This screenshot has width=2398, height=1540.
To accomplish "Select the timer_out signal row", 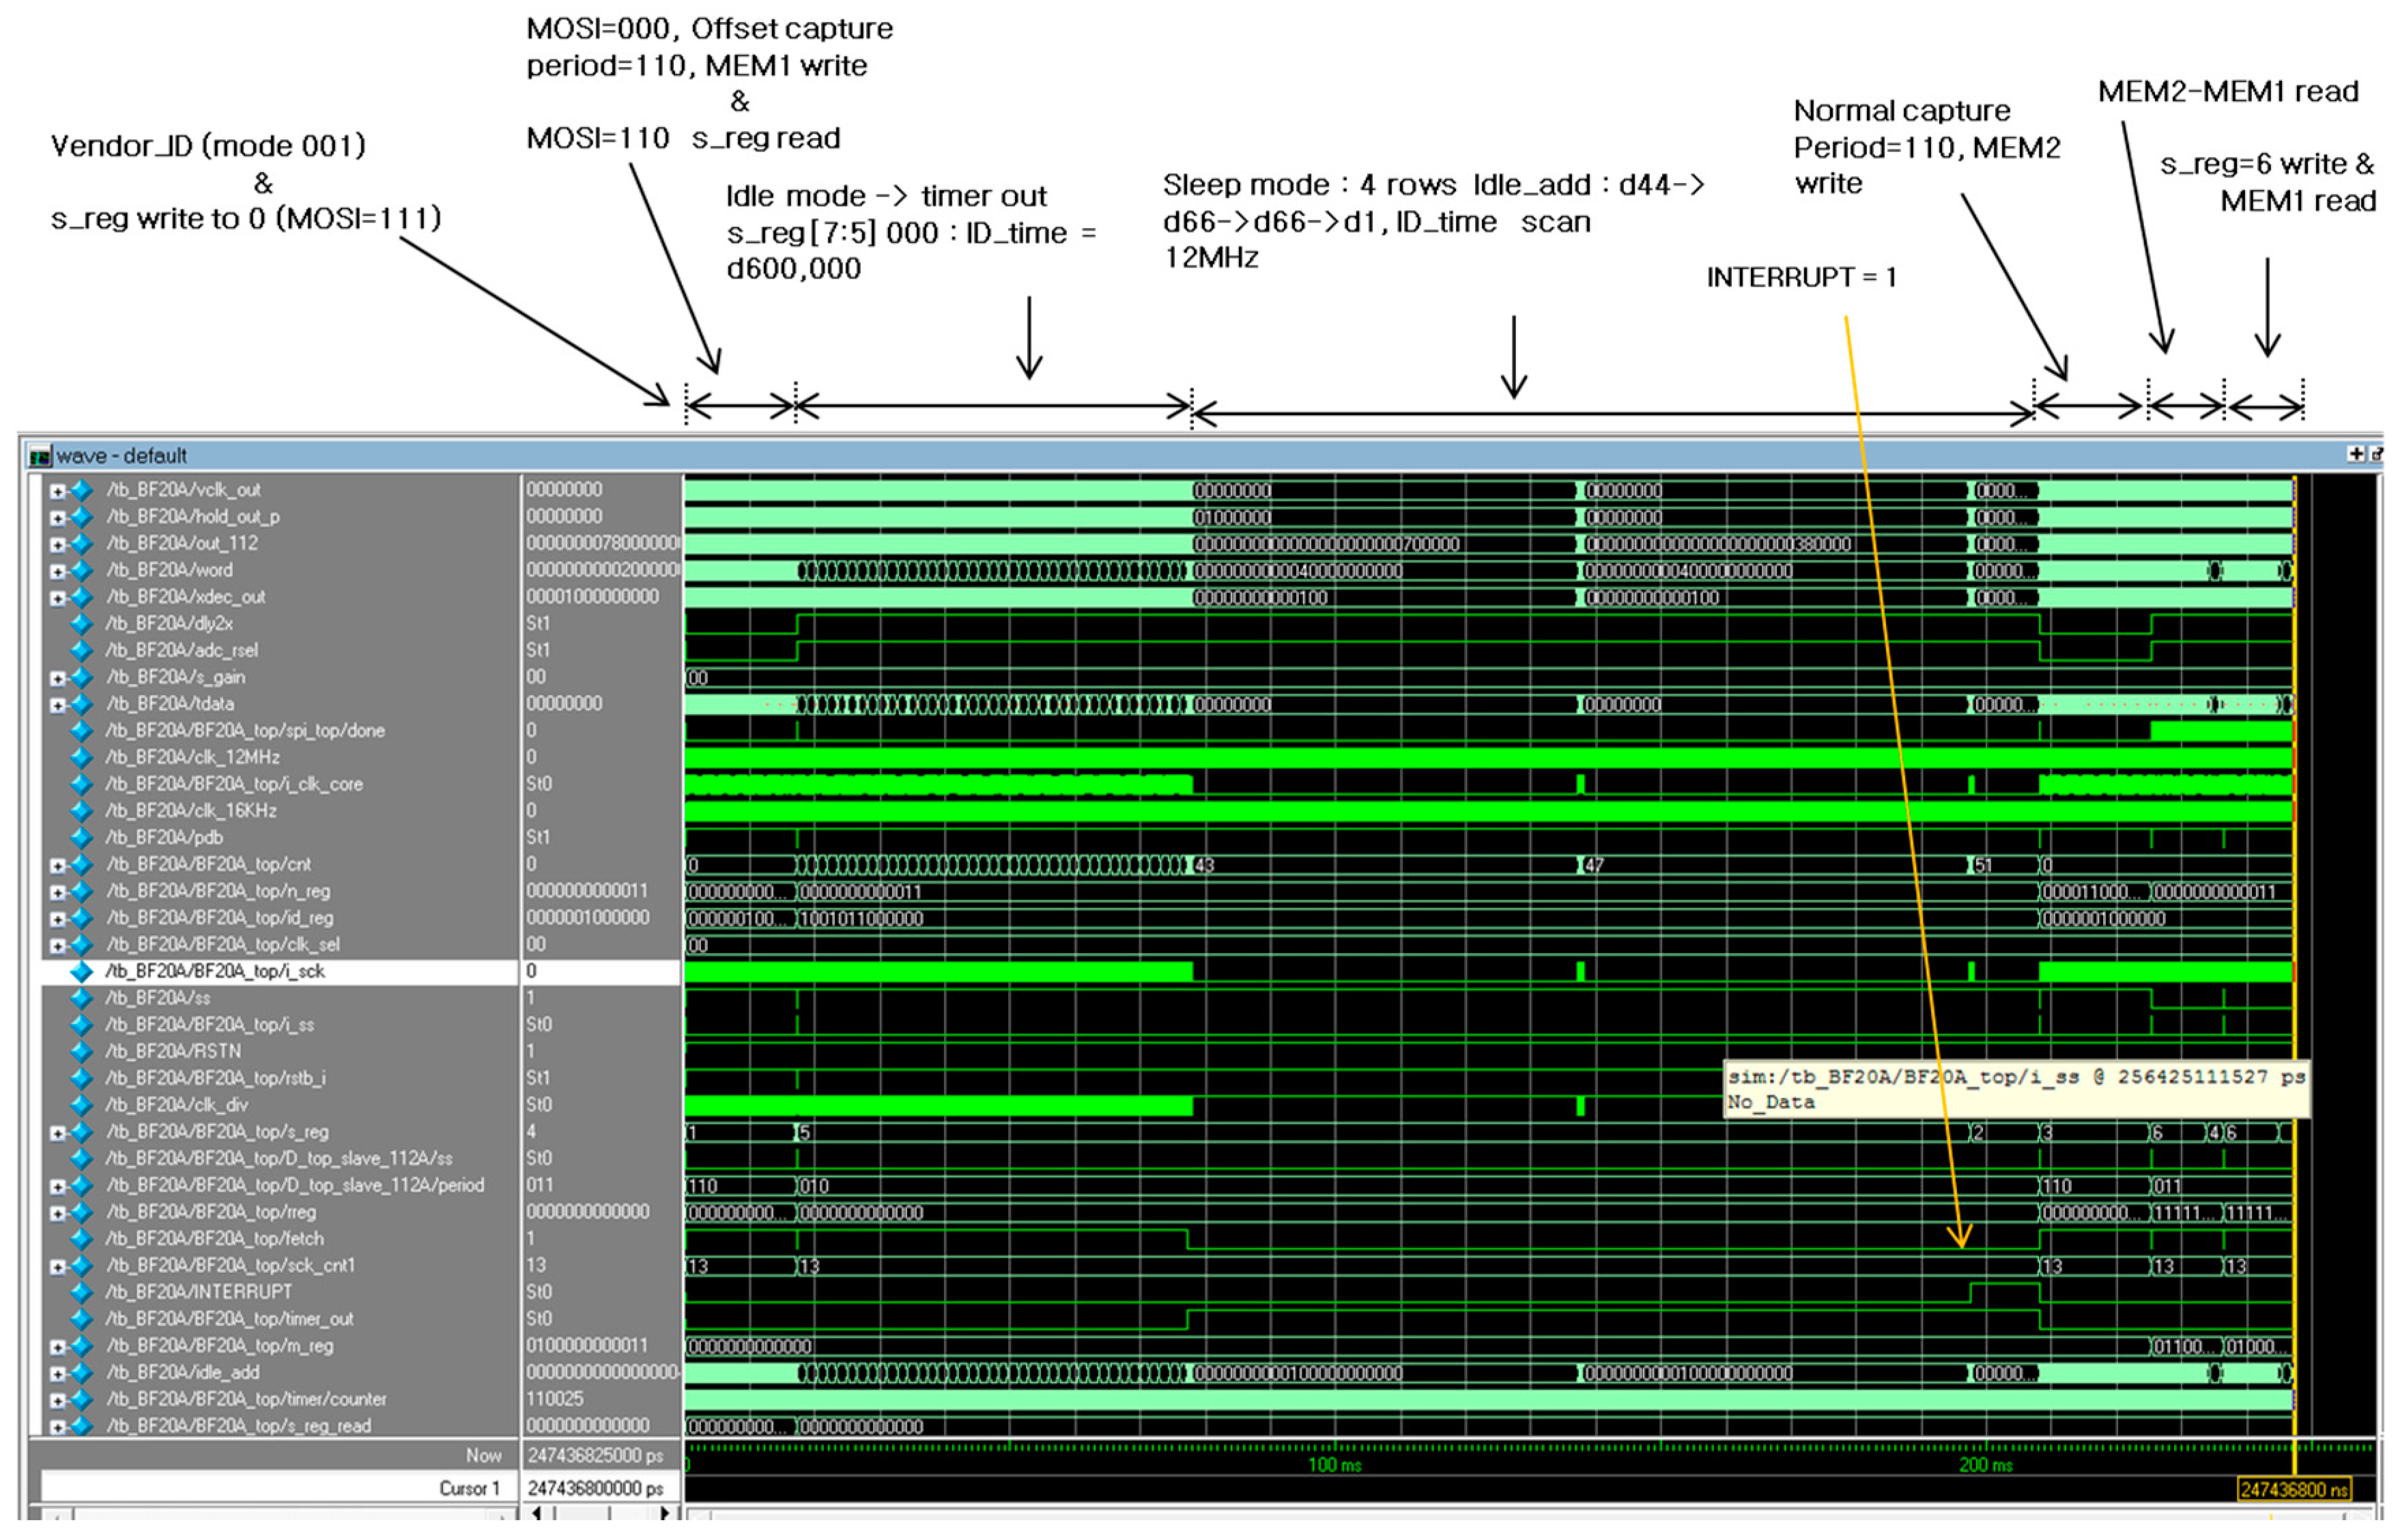I will pyautogui.click(x=230, y=1319).
